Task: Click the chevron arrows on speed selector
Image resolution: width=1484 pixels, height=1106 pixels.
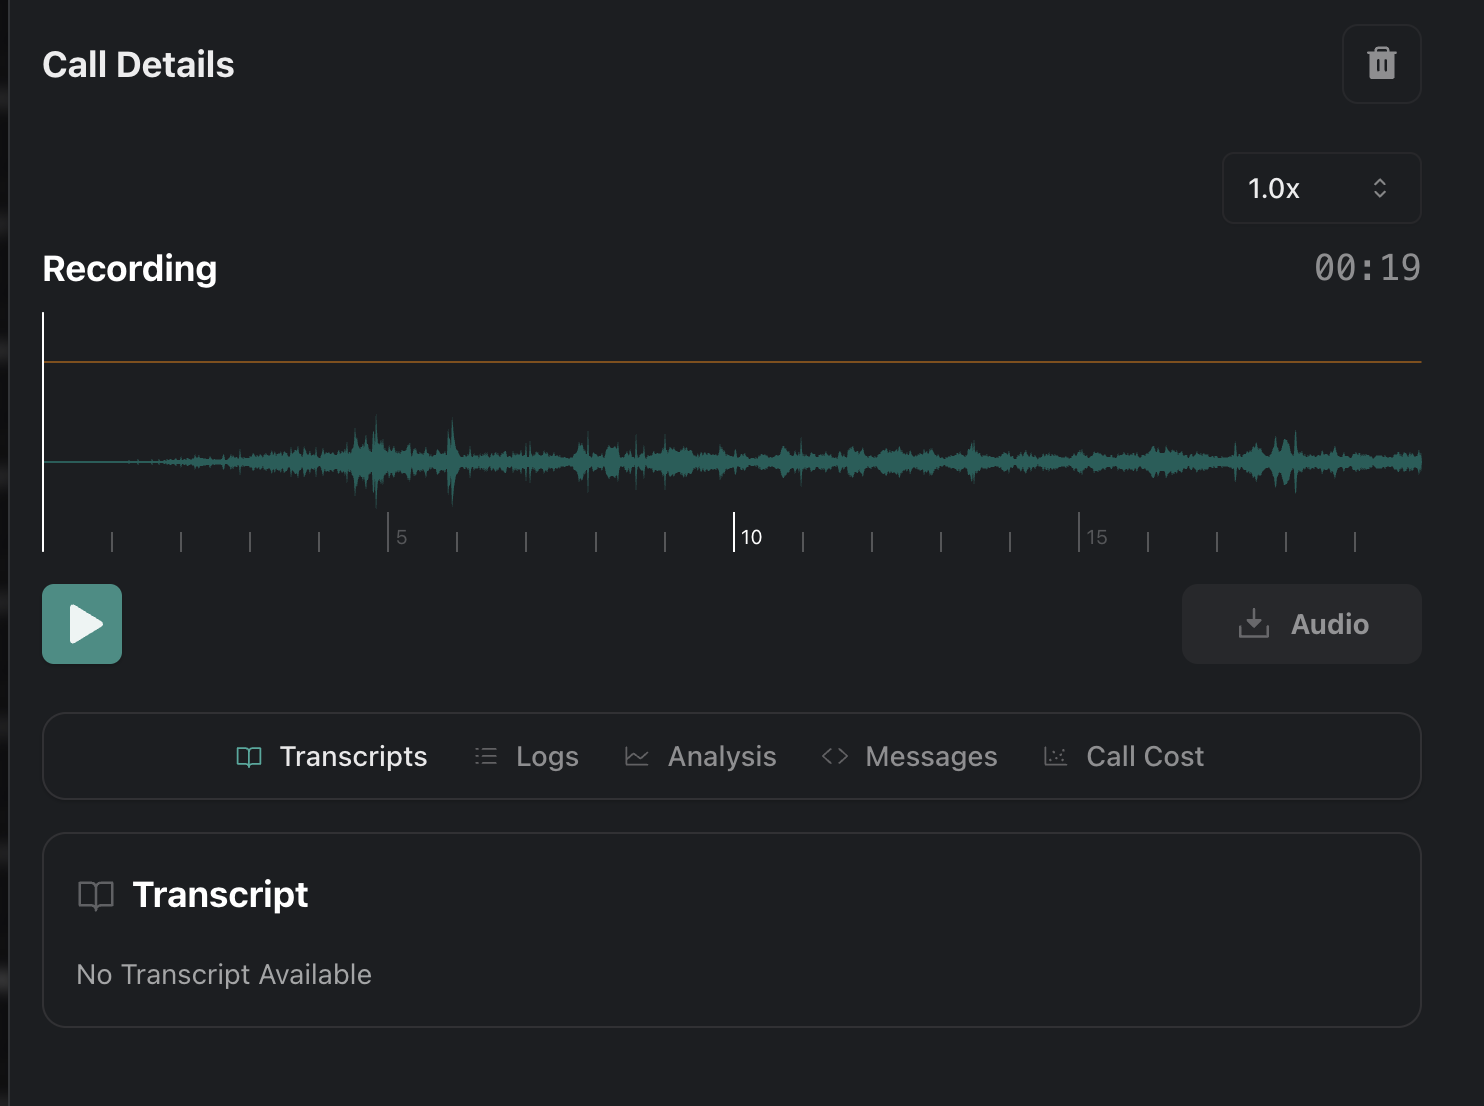Action: pyautogui.click(x=1380, y=188)
